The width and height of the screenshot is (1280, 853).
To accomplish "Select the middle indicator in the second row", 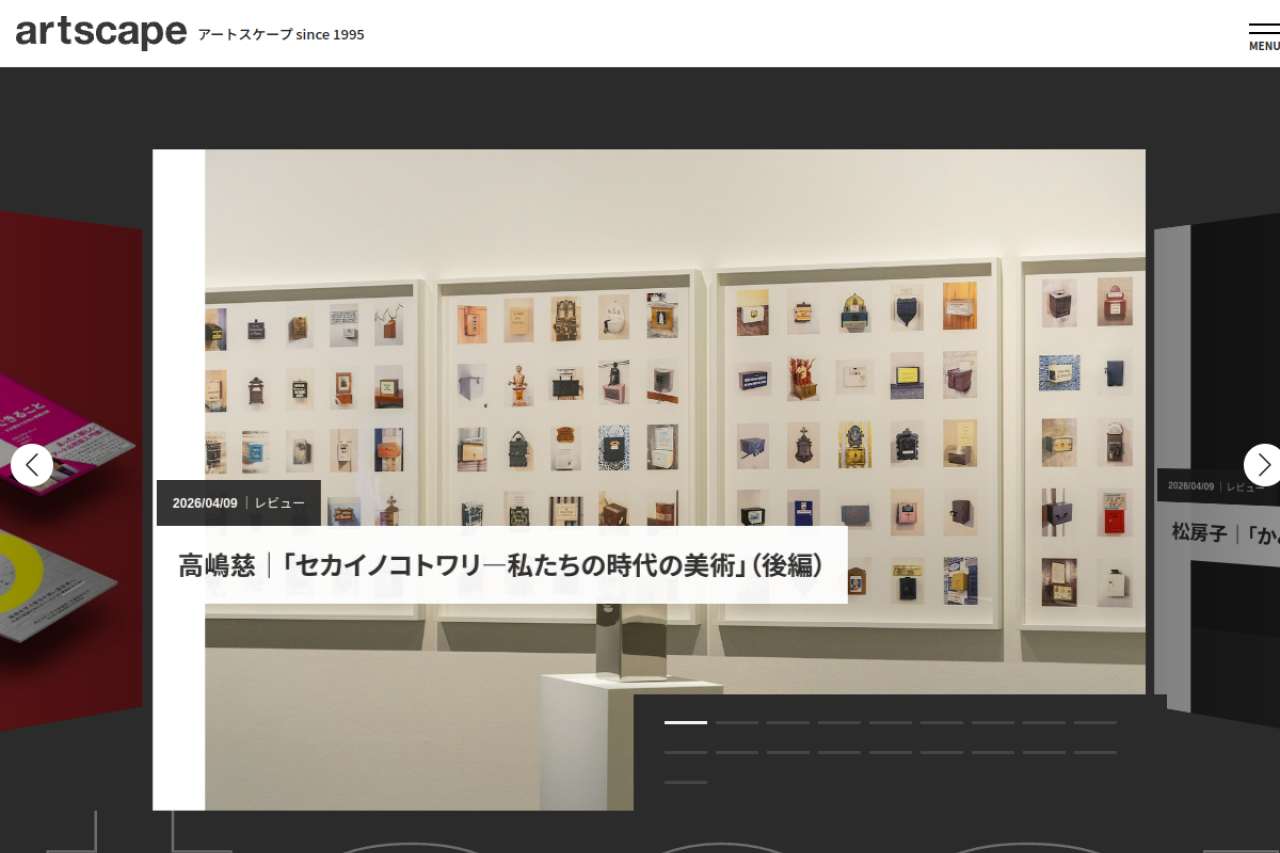I will 890,752.
